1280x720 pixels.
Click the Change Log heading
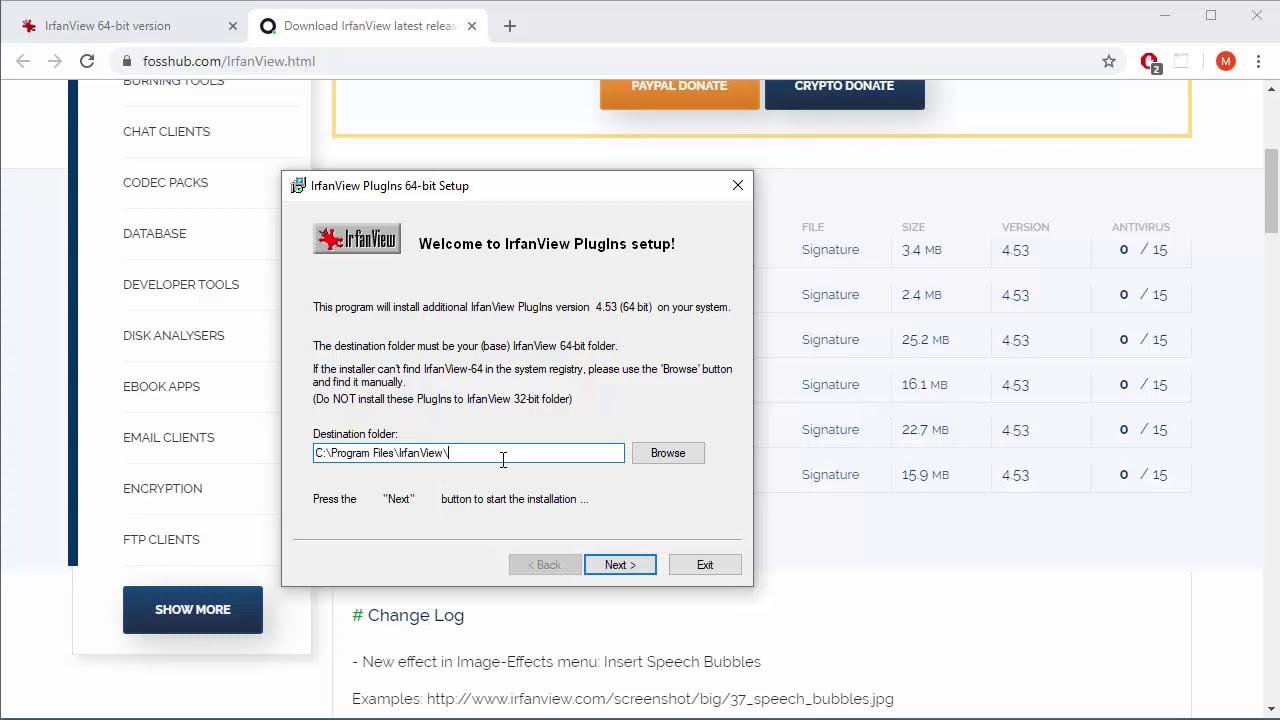tap(408, 615)
